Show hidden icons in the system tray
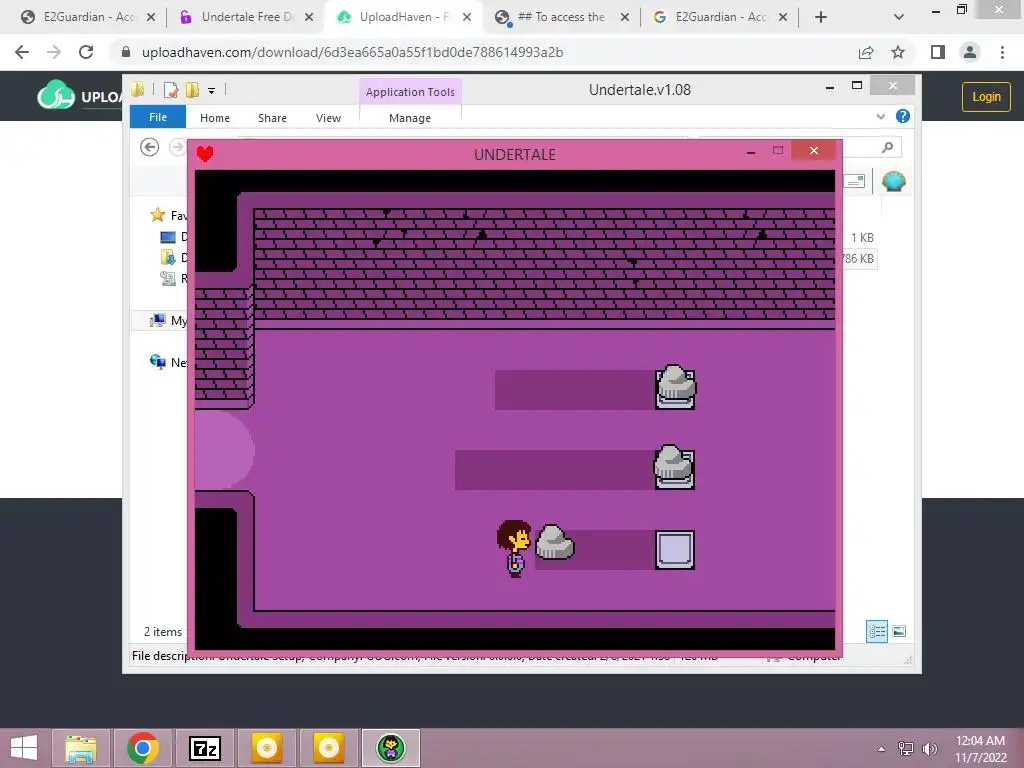 pos(882,748)
